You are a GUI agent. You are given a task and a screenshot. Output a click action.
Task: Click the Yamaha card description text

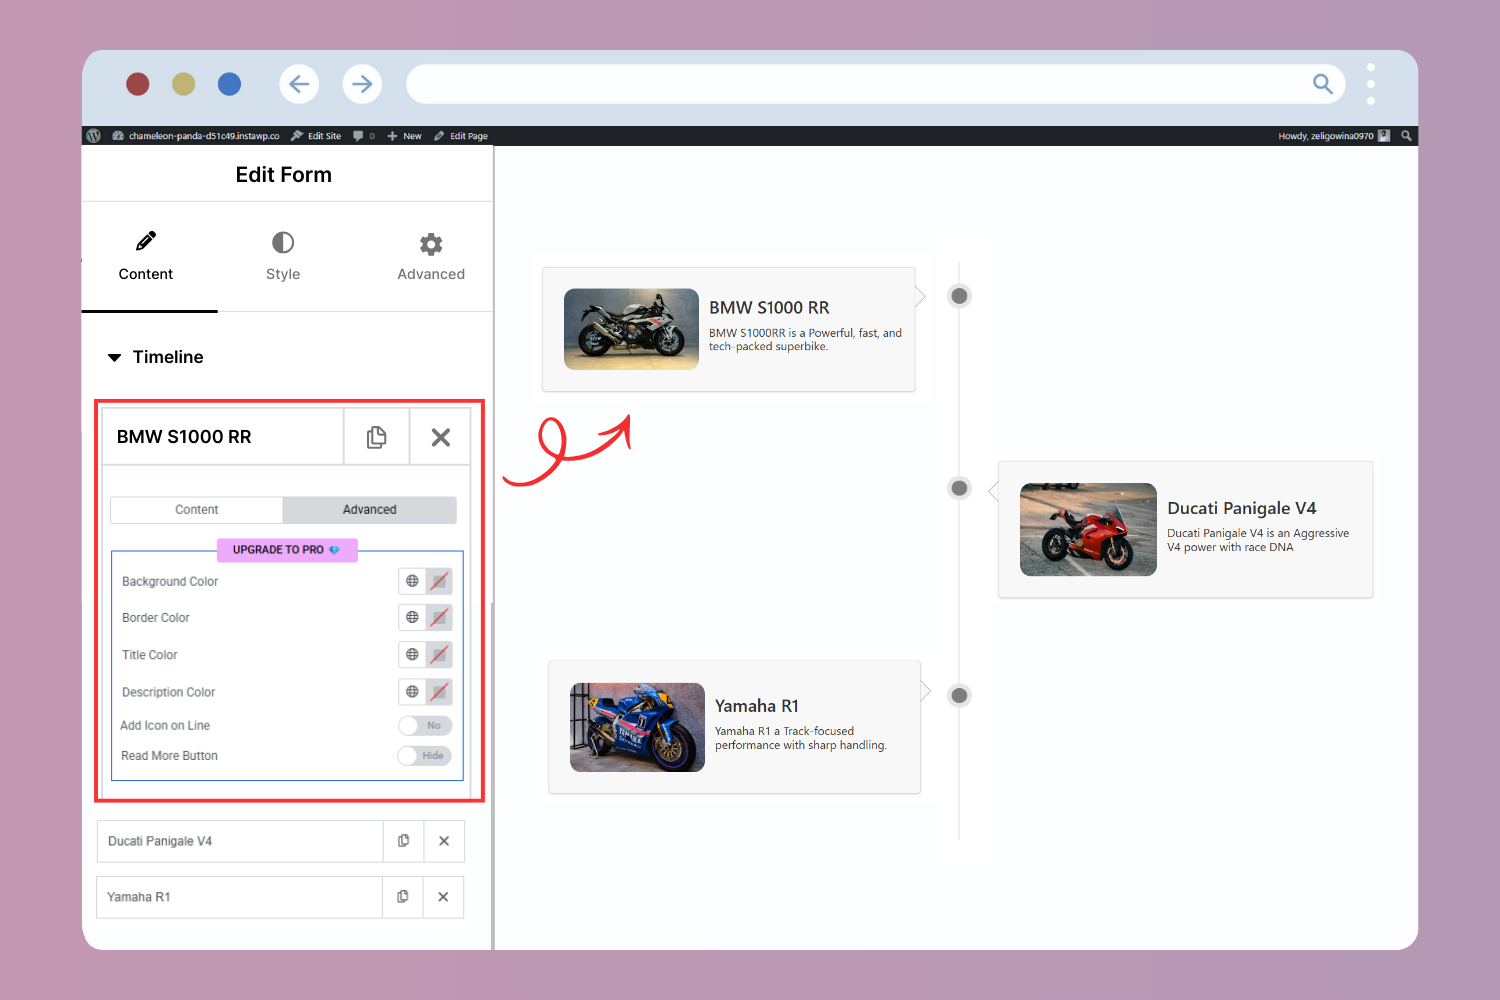tap(801, 738)
